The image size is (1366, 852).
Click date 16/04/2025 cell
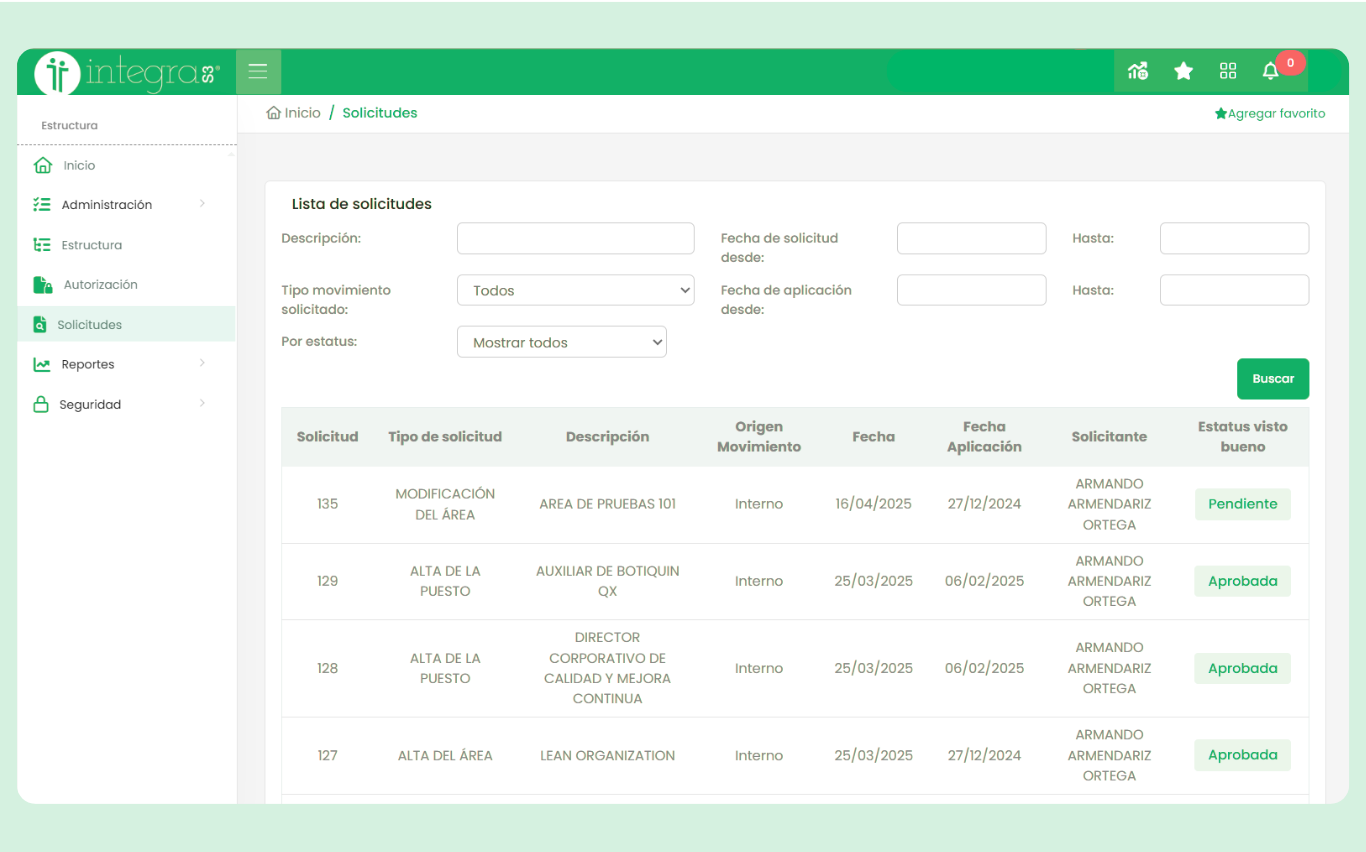873,504
